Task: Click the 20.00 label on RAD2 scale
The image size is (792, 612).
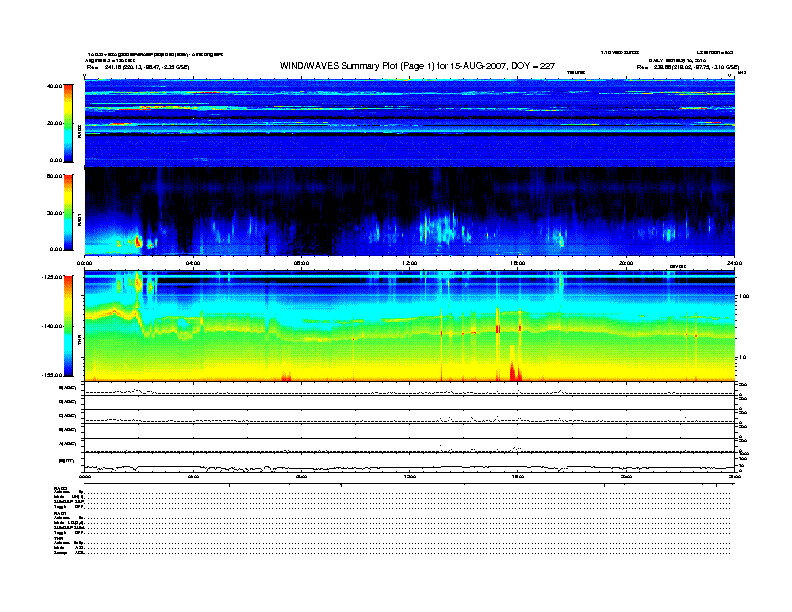Action: 55,123
